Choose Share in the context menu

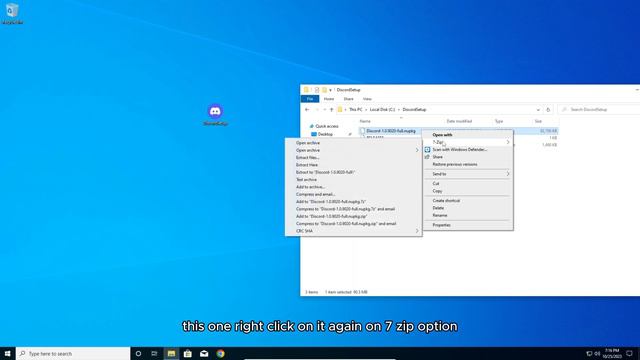(x=467, y=157)
